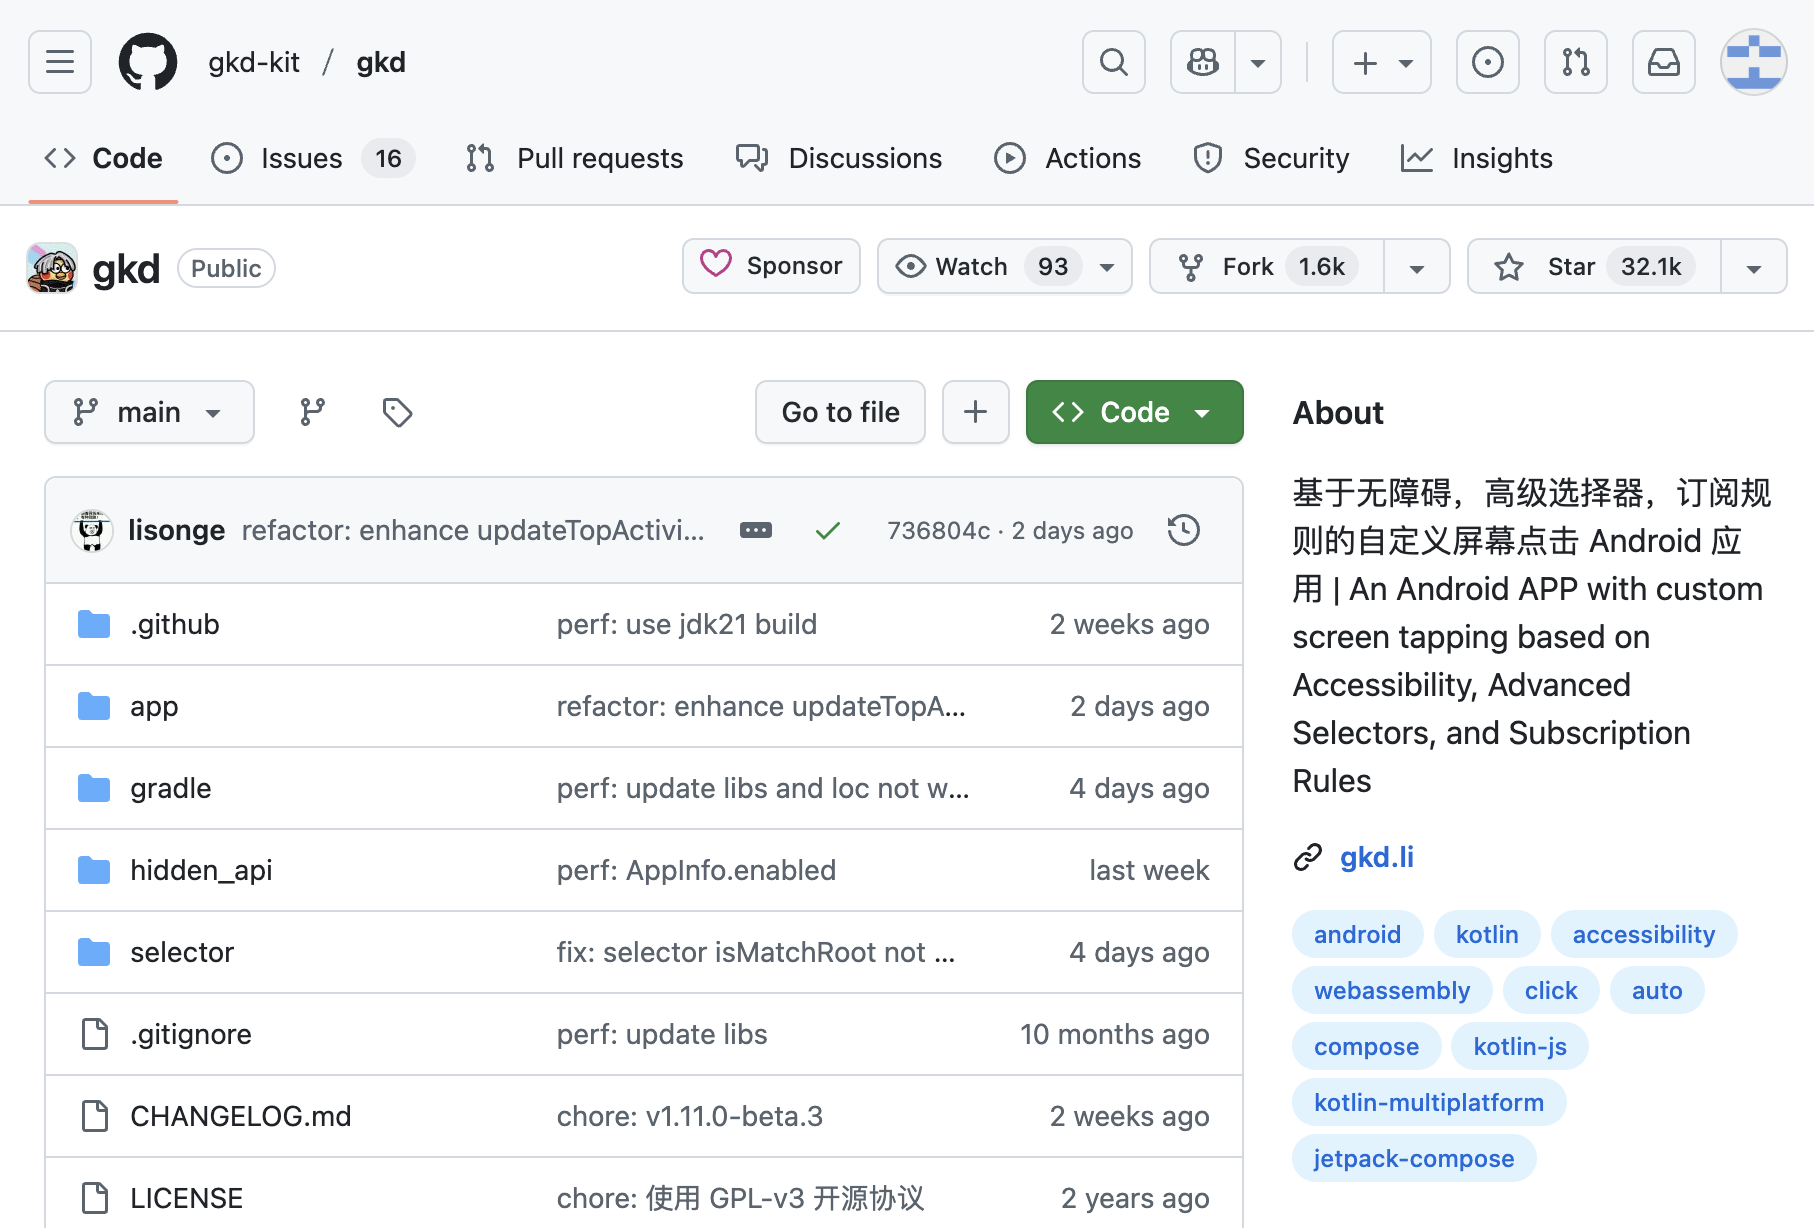The image size is (1814, 1228).
Task: Open the notifications inbox icon
Action: tap(1663, 62)
